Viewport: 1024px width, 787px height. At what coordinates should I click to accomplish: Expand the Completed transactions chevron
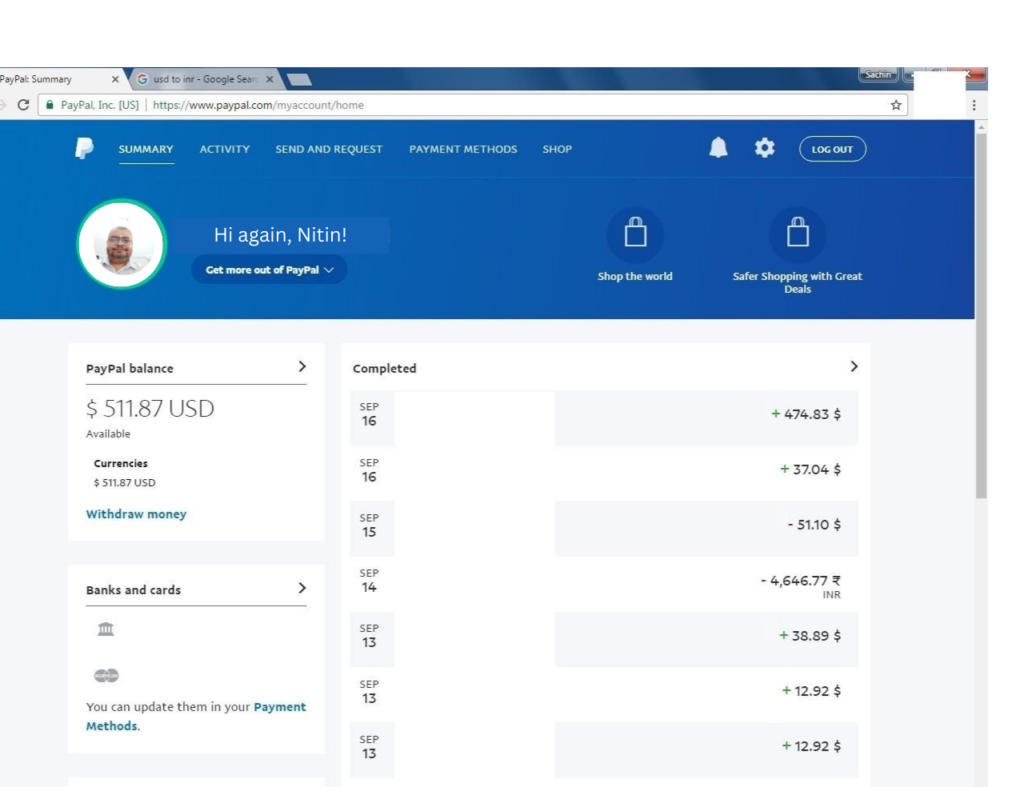click(854, 366)
